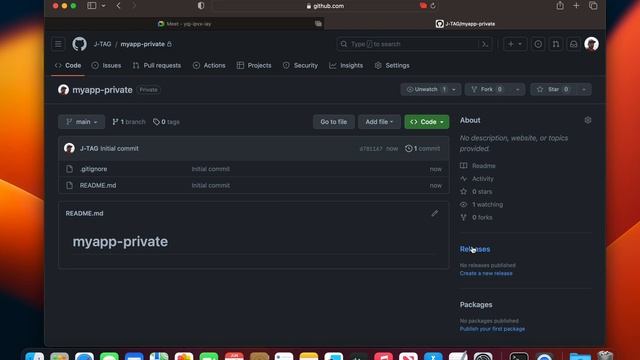Expand the green Code dropdown button

pos(427,122)
